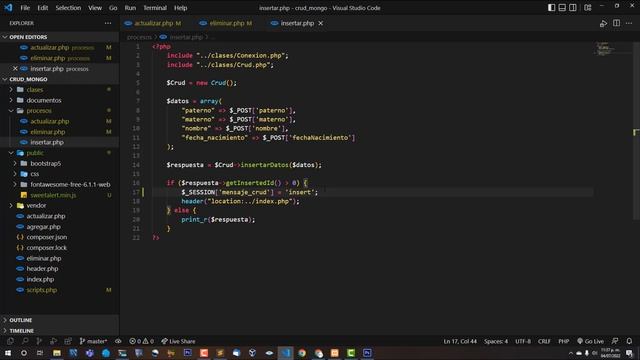
Task: Start Live Share session
Action: point(178,341)
